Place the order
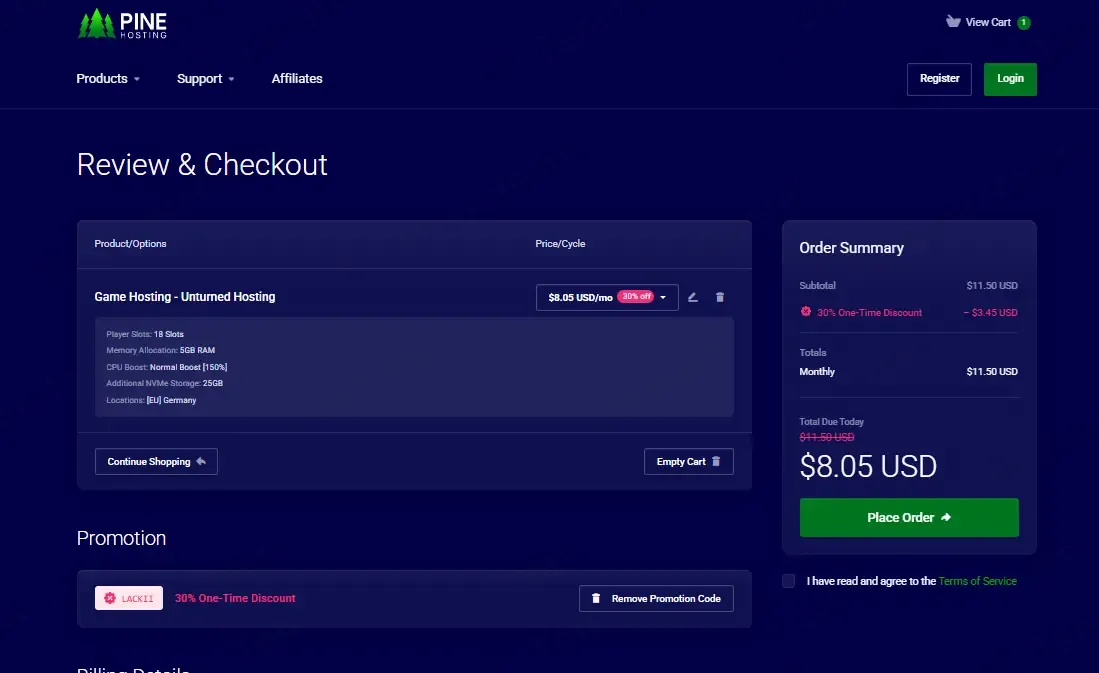 point(909,517)
